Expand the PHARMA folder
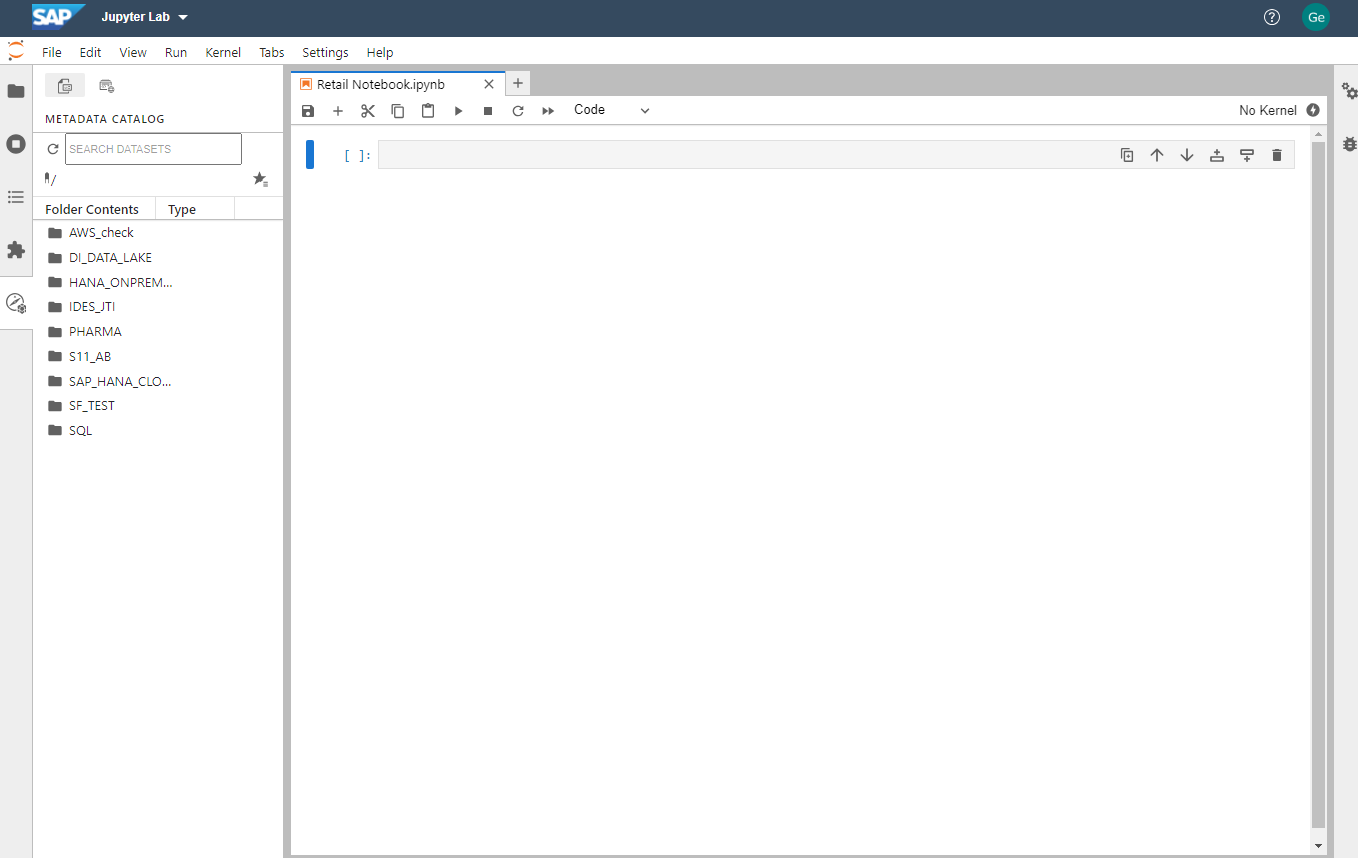This screenshot has width=1358, height=858. click(95, 332)
